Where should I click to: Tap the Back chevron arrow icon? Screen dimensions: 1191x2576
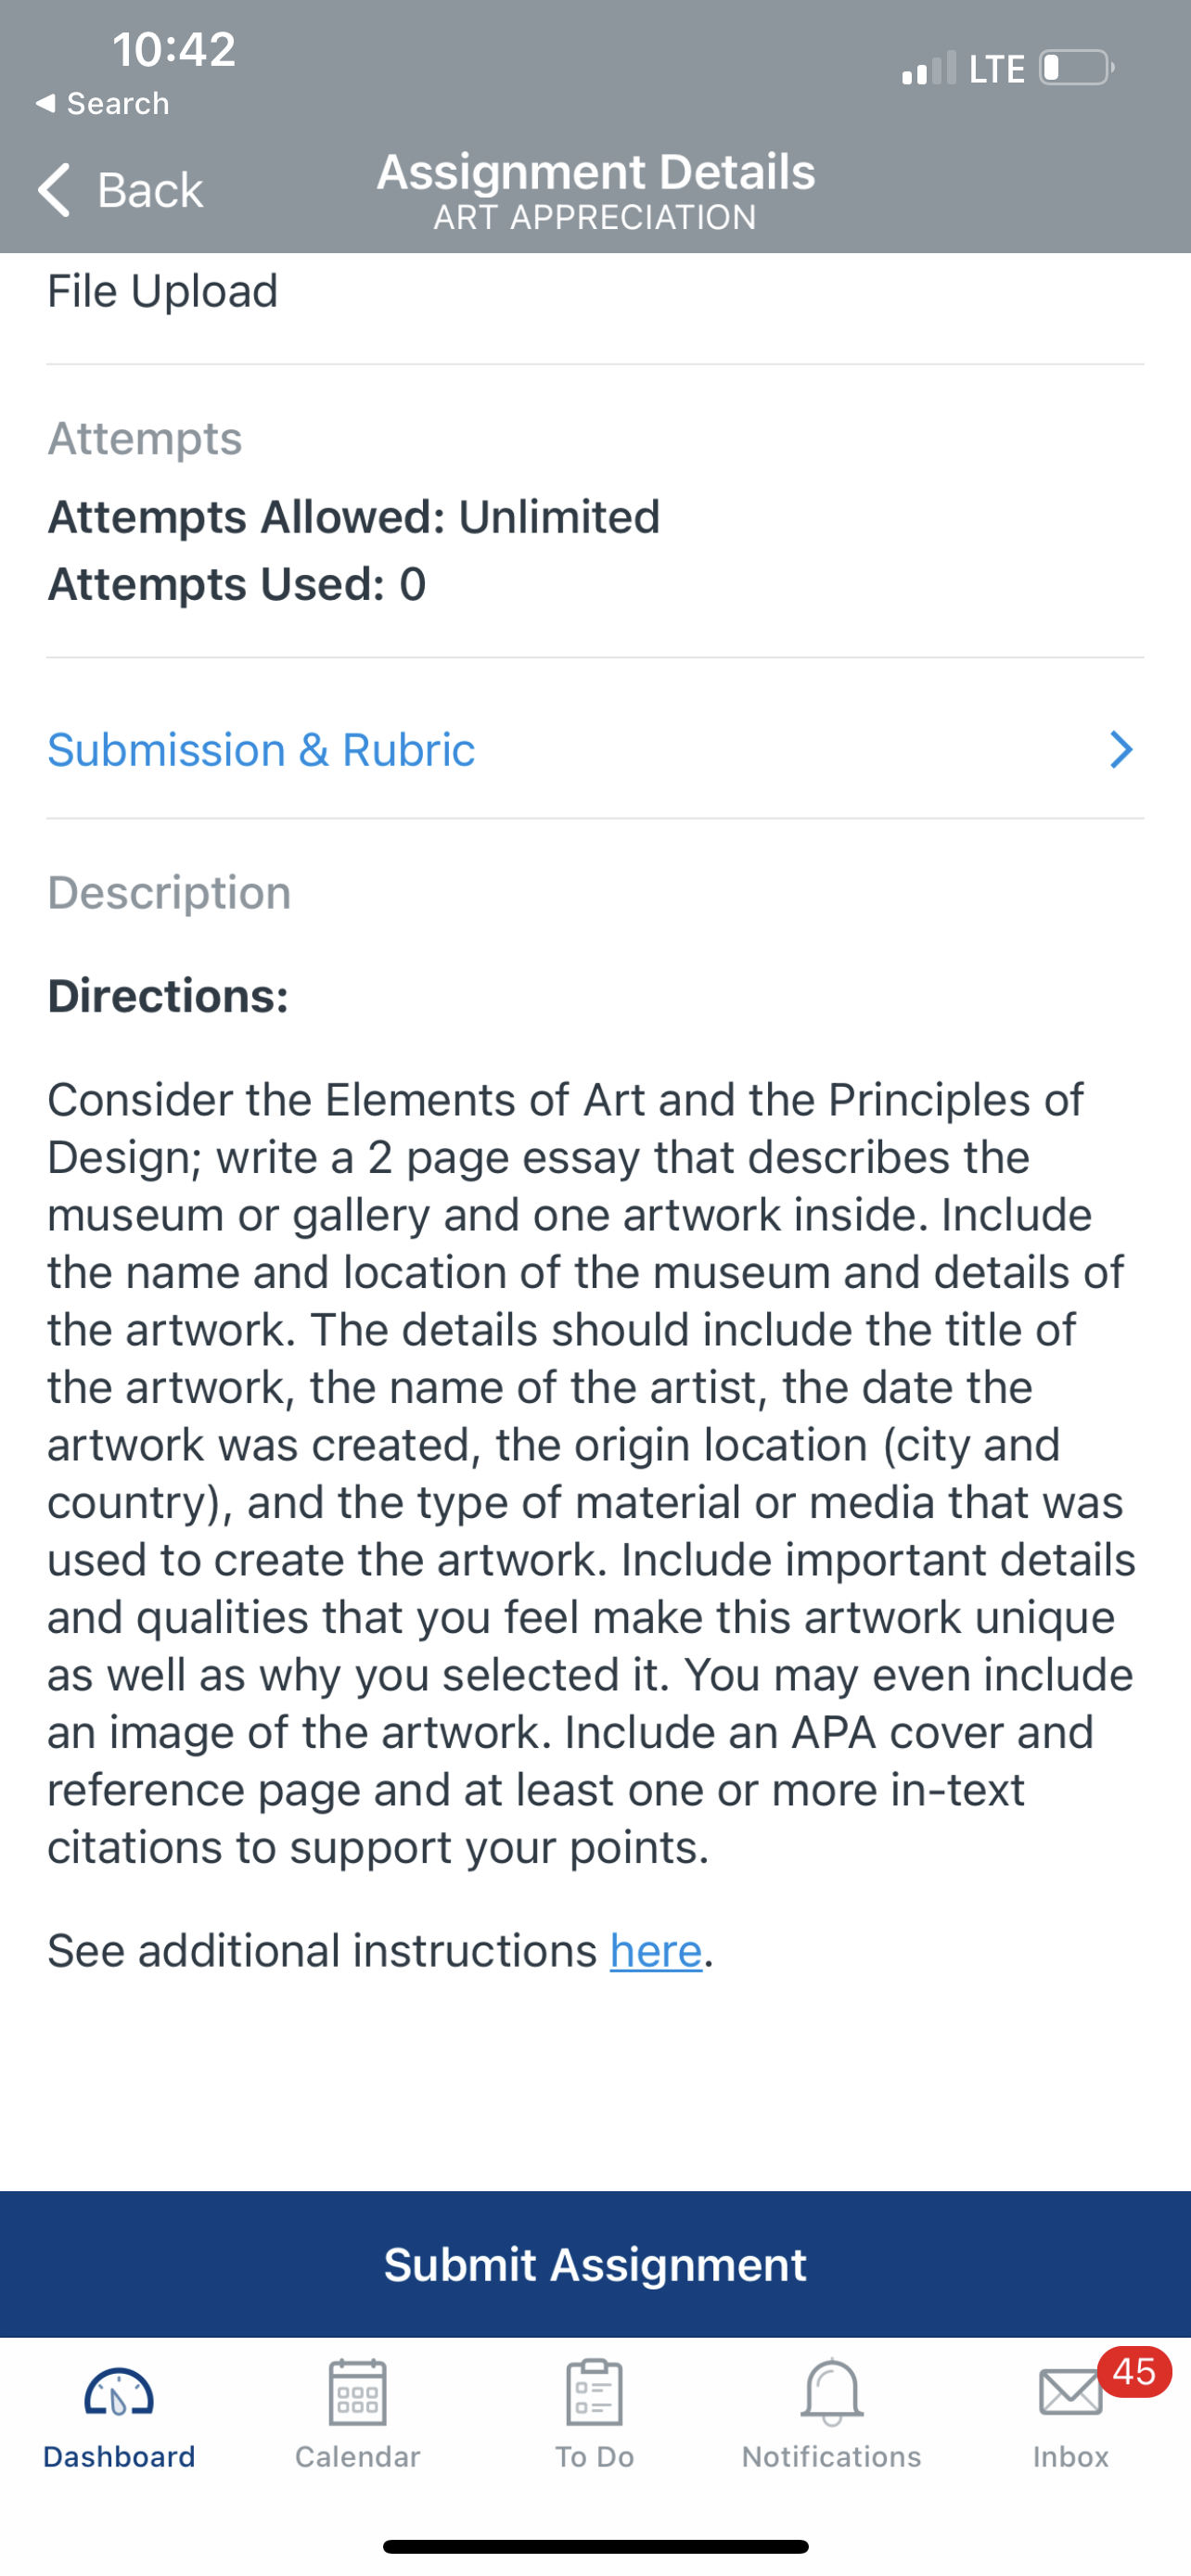[54, 189]
